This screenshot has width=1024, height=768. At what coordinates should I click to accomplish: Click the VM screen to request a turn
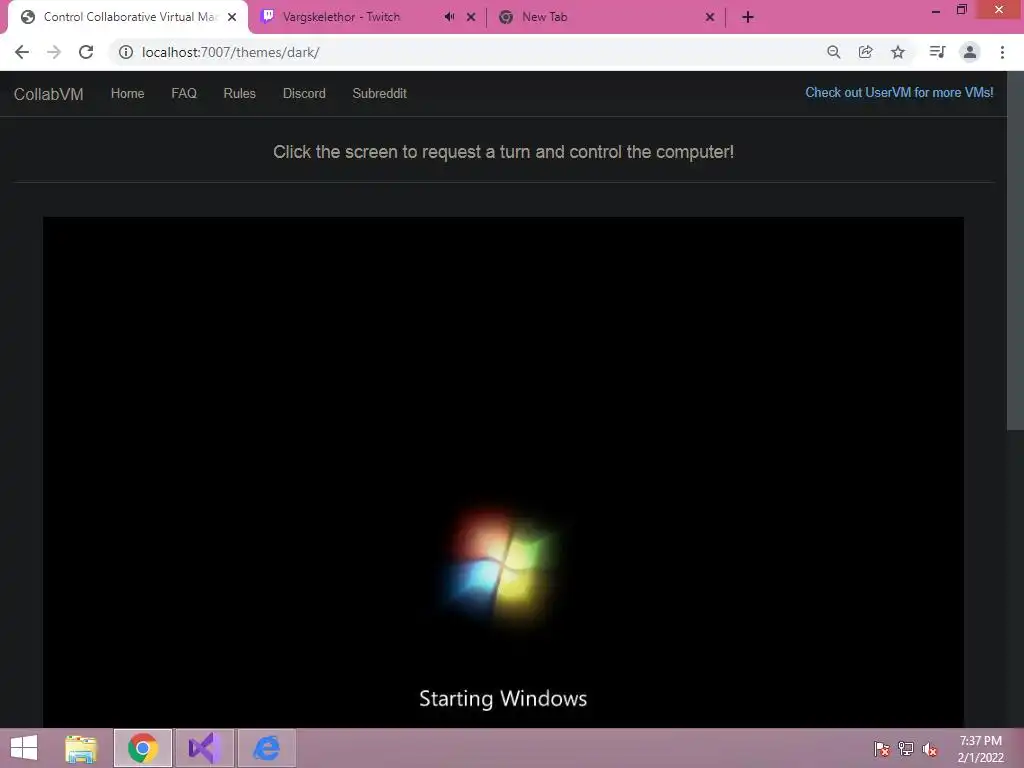pyautogui.click(x=503, y=472)
